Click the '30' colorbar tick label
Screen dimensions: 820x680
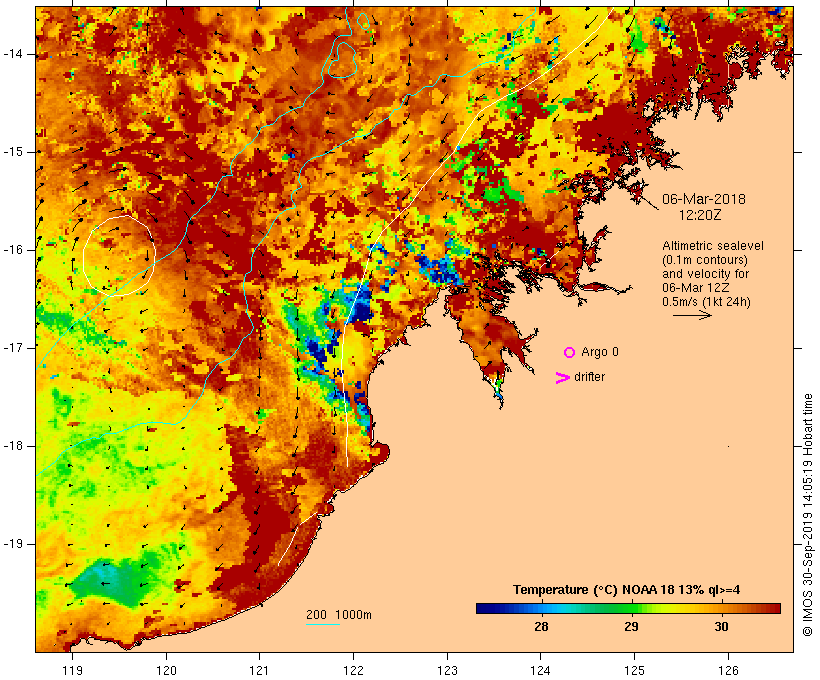point(721,627)
